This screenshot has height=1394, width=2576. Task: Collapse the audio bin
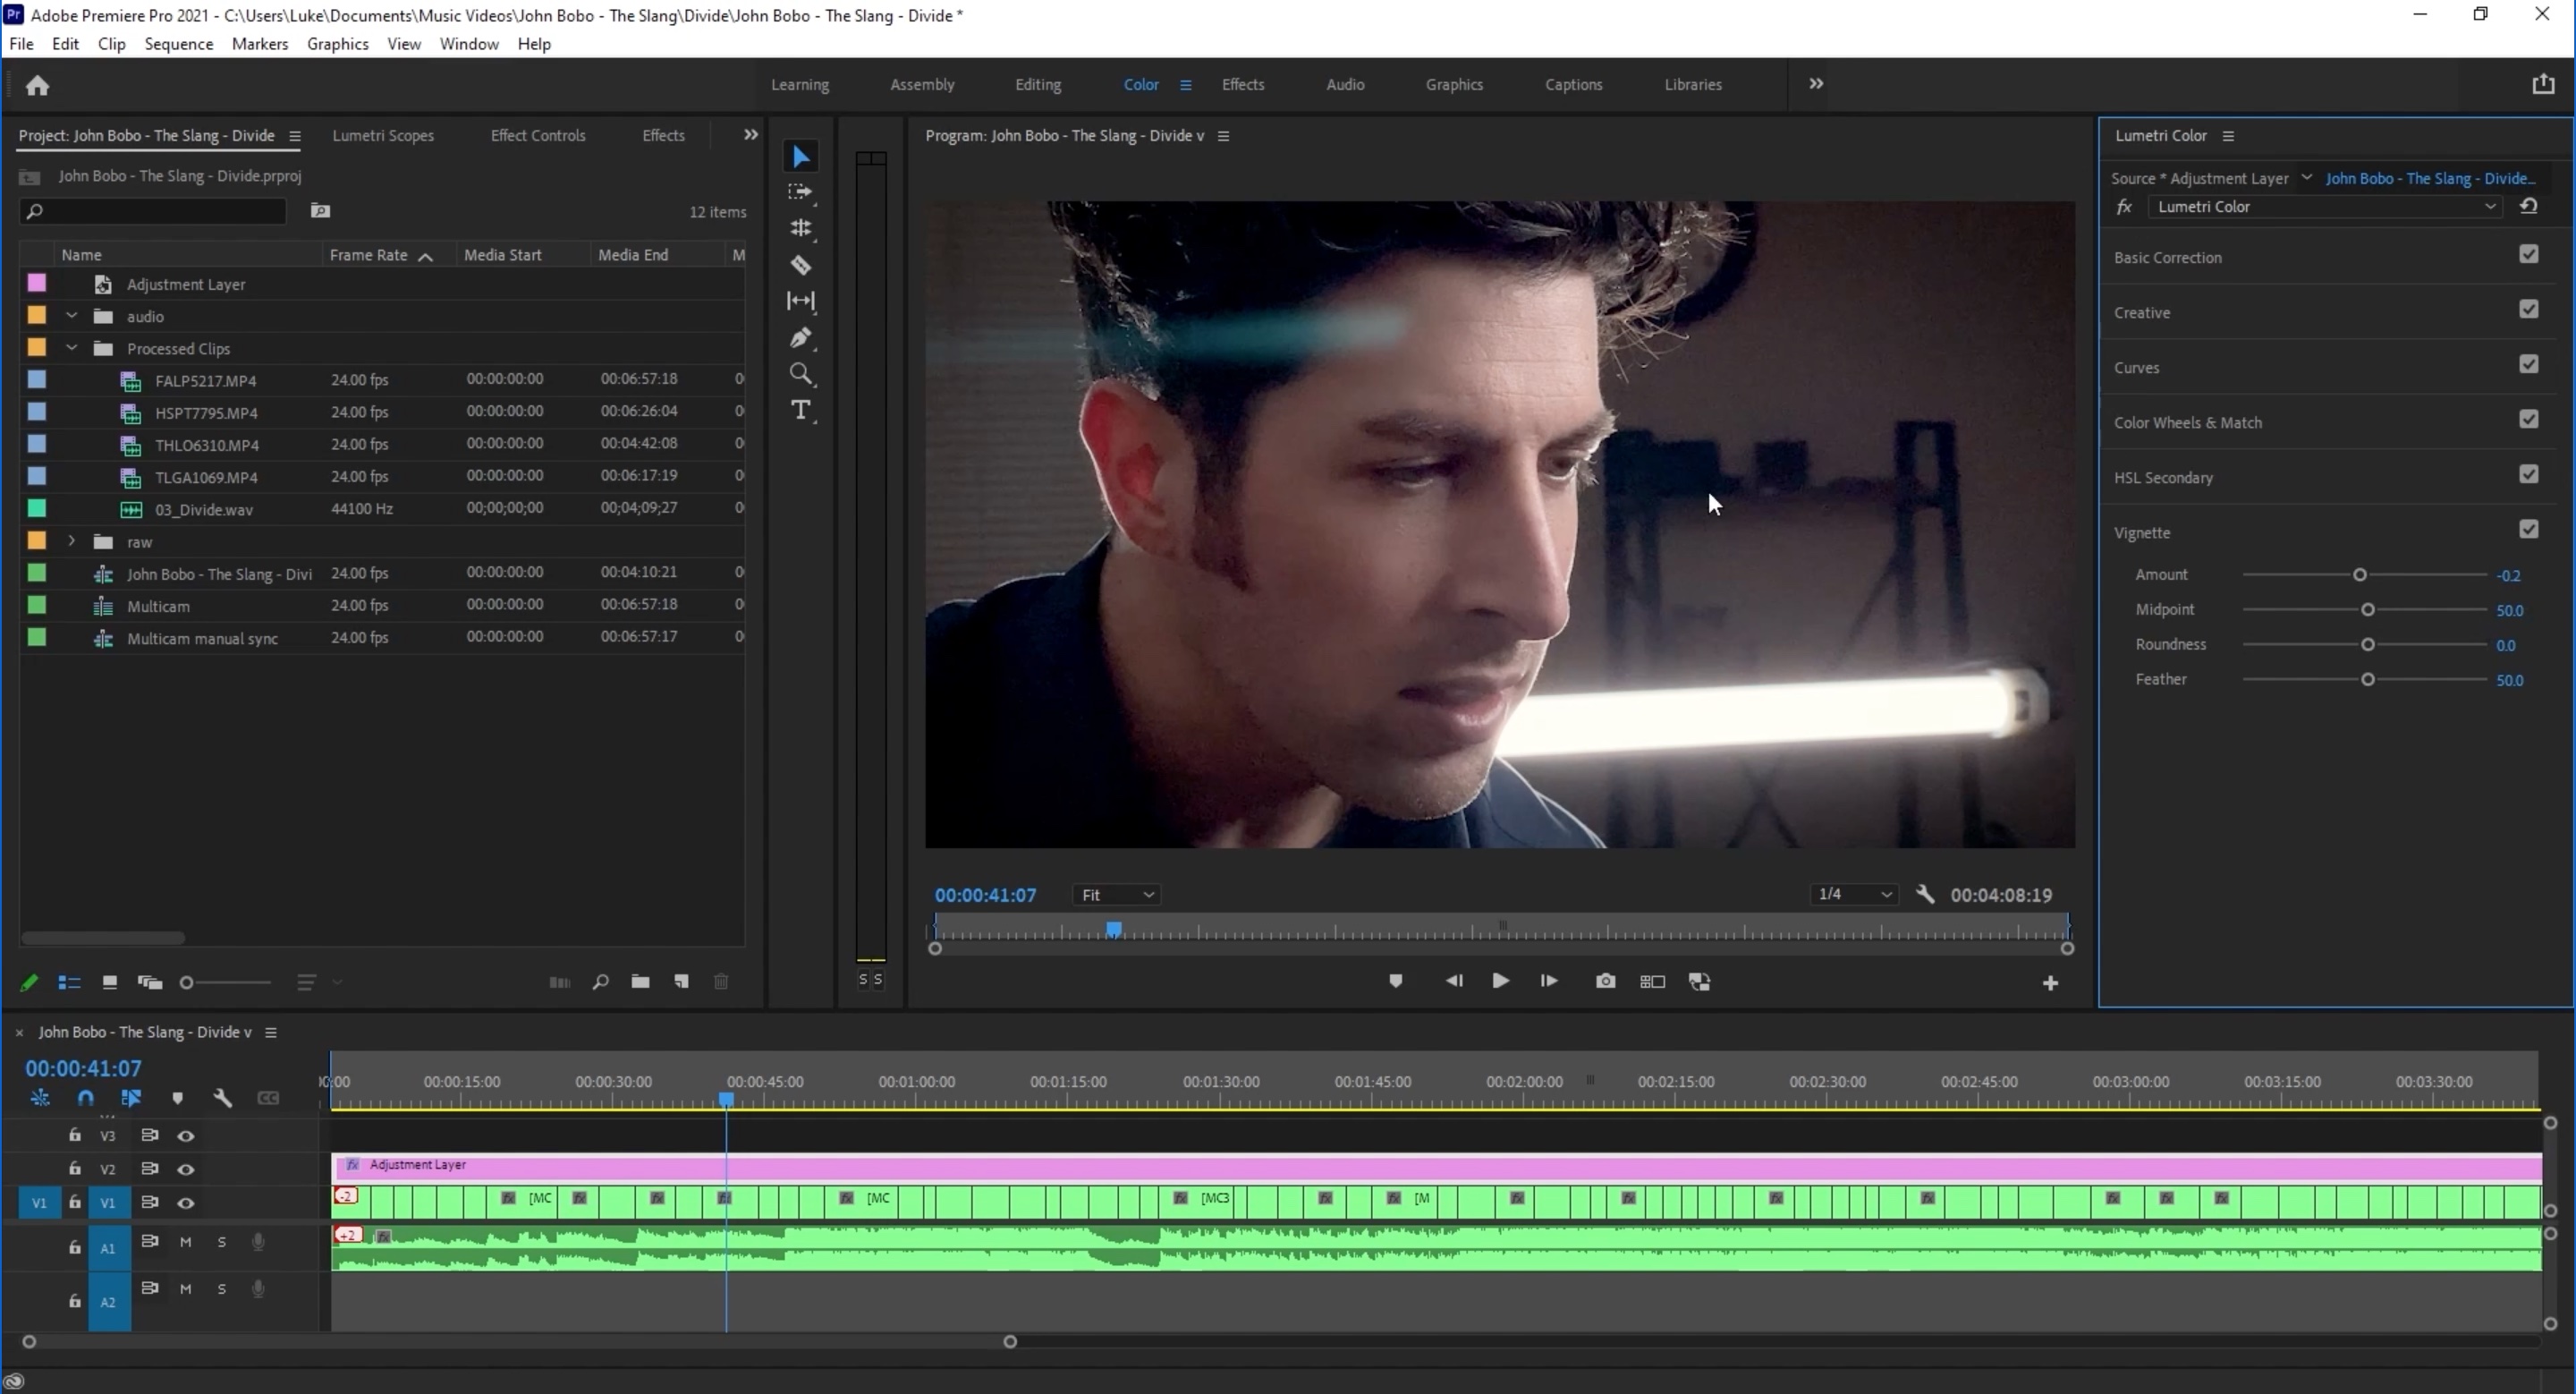[x=71, y=316]
